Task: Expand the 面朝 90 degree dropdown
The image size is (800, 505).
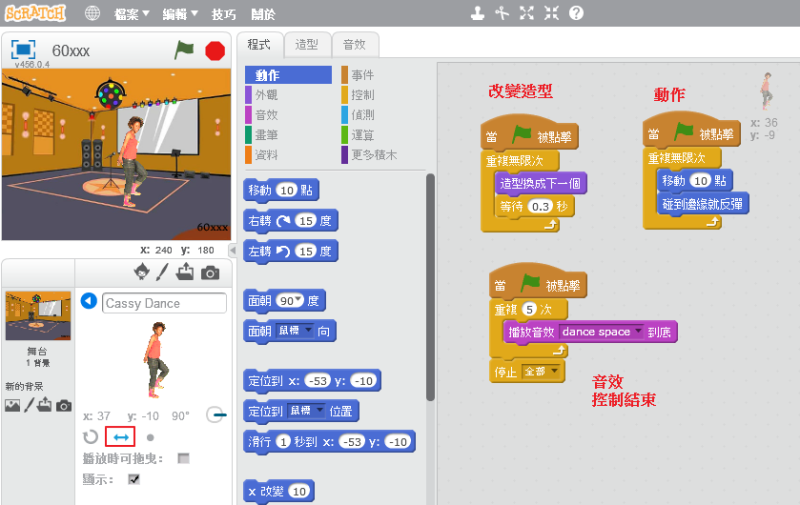Action: click(x=297, y=301)
